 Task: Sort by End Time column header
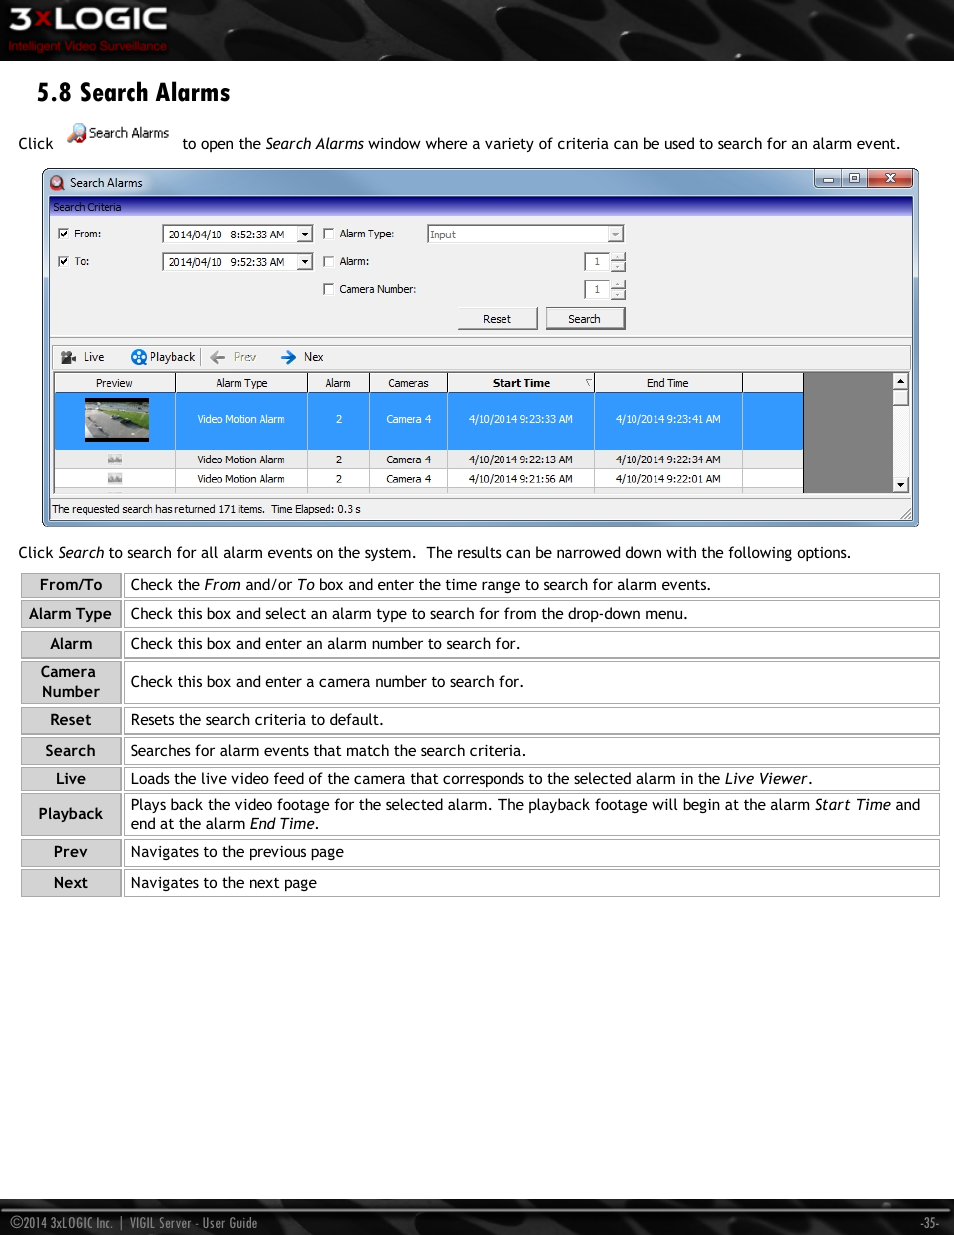[668, 383]
